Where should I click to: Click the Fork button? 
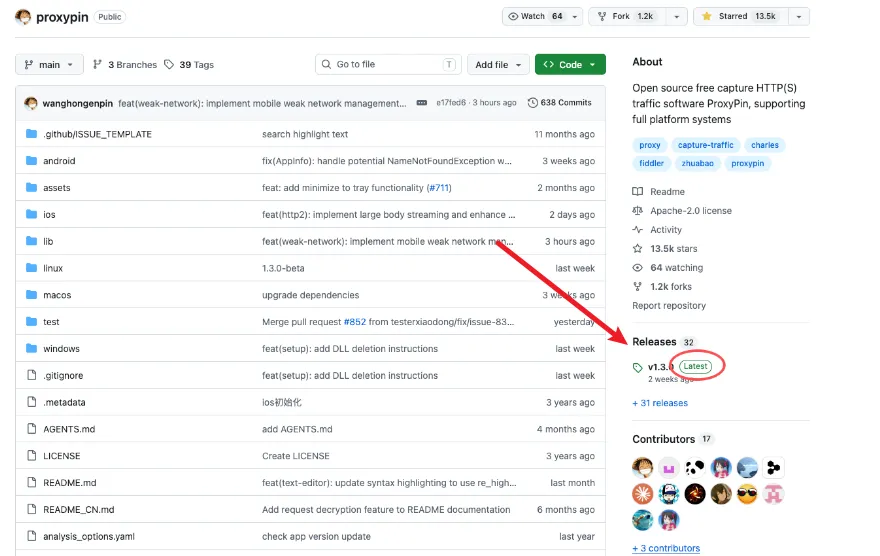[x=627, y=16]
